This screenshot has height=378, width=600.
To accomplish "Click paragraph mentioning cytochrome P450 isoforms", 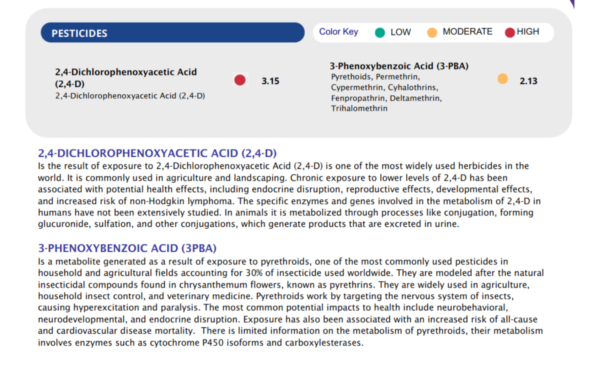I will 291,302.
